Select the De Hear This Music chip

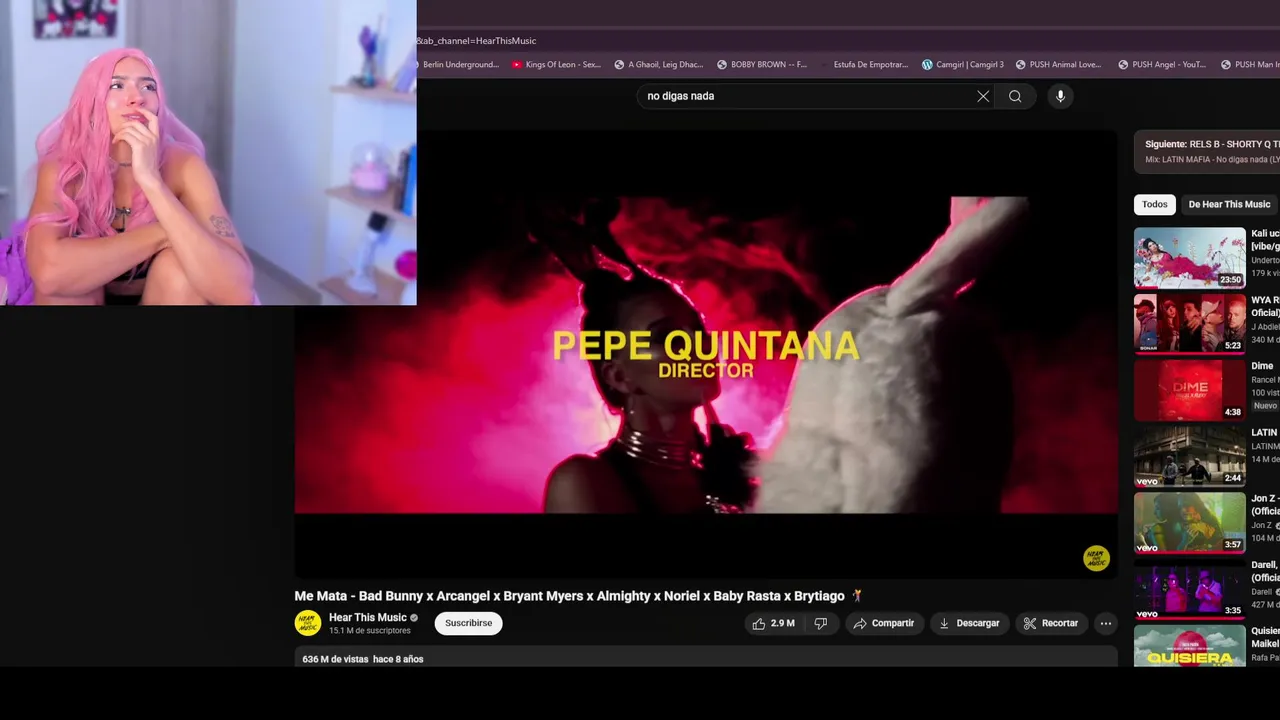1229,204
